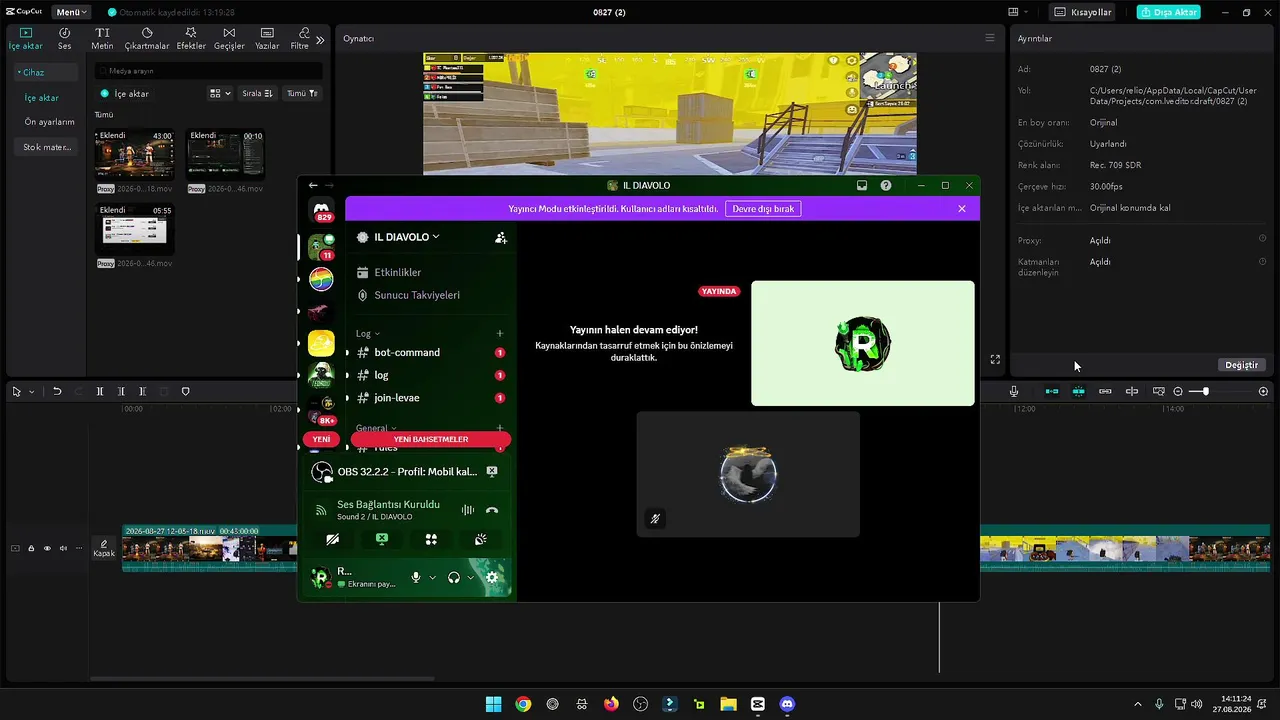The height and width of the screenshot is (720, 1280).
Task: Click the Kısayollar shortcuts button
Action: coord(1083,12)
